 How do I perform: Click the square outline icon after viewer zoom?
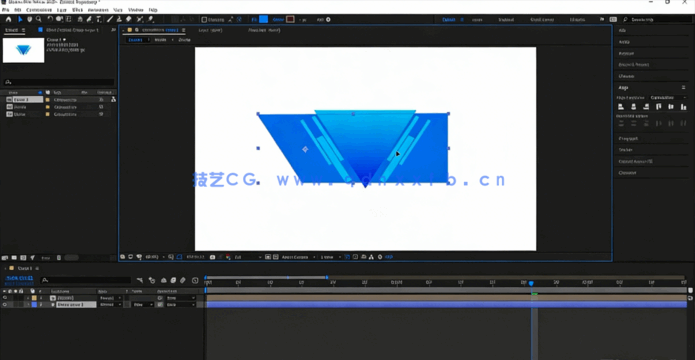click(171, 257)
